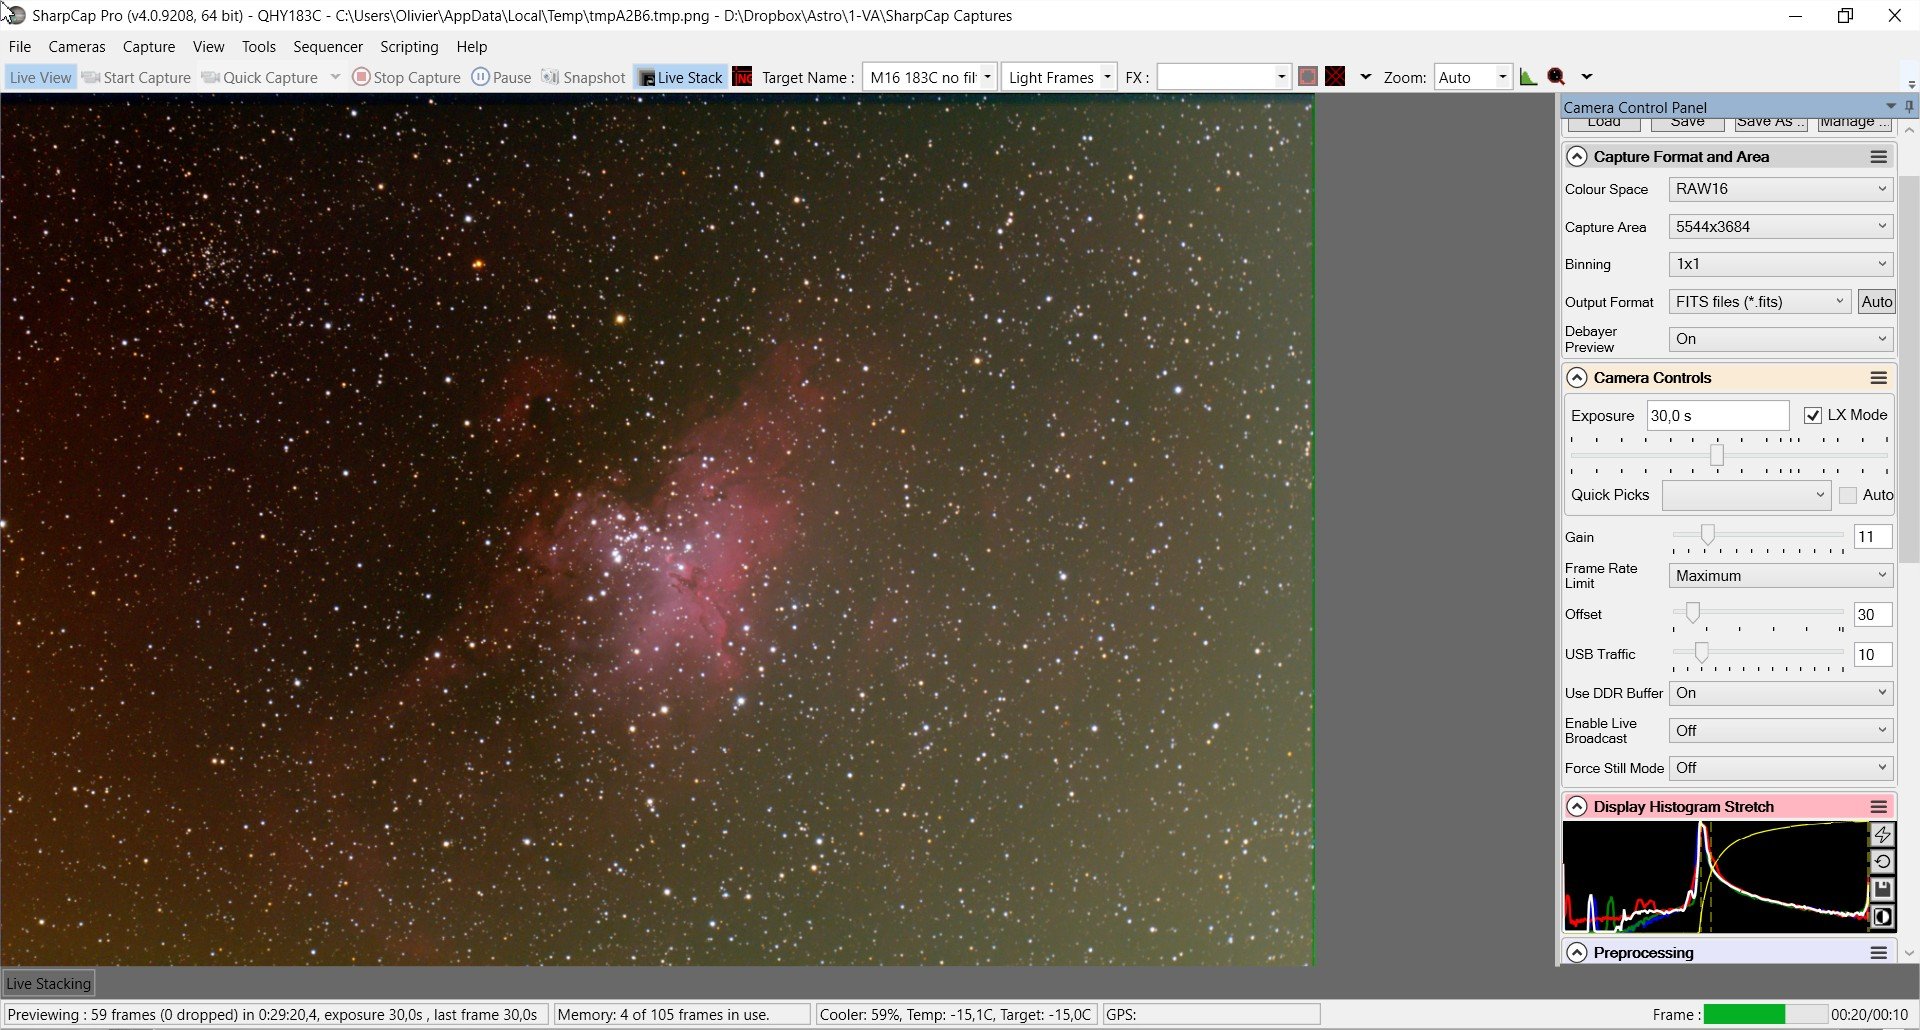Reset the histogram stretch with the circular arrow icon
The height and width of the screenshot is (1030, 1920).
coord(1882,862)
